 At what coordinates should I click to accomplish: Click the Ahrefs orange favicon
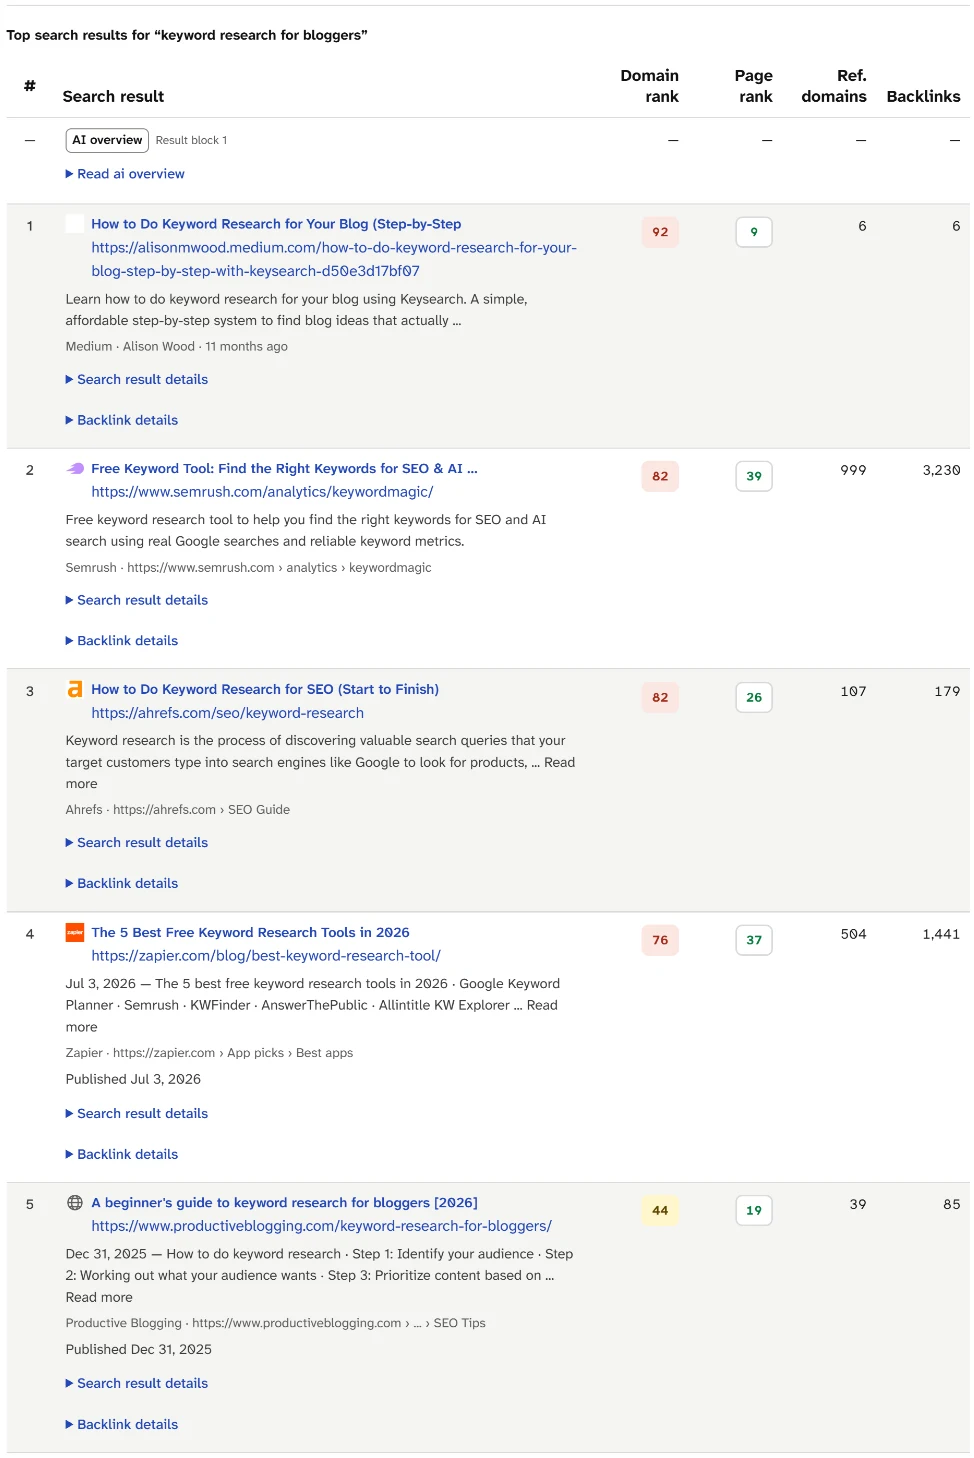click(75, 689)
